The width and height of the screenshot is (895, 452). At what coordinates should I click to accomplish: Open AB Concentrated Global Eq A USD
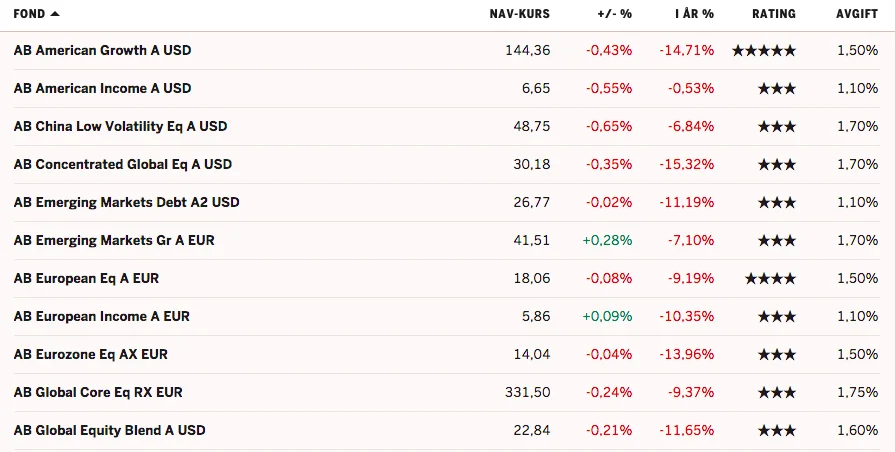click(x=123, y=164)
